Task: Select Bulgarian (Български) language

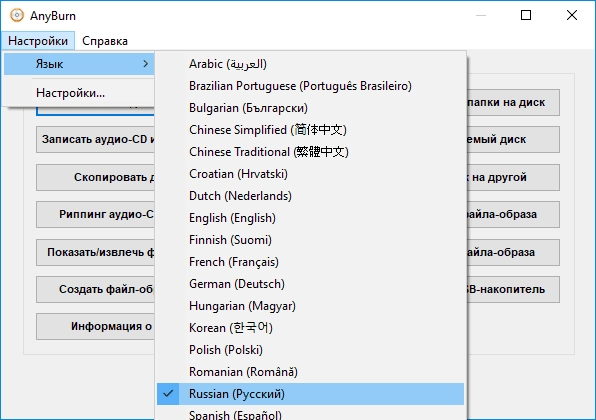Action: point(310,108)
